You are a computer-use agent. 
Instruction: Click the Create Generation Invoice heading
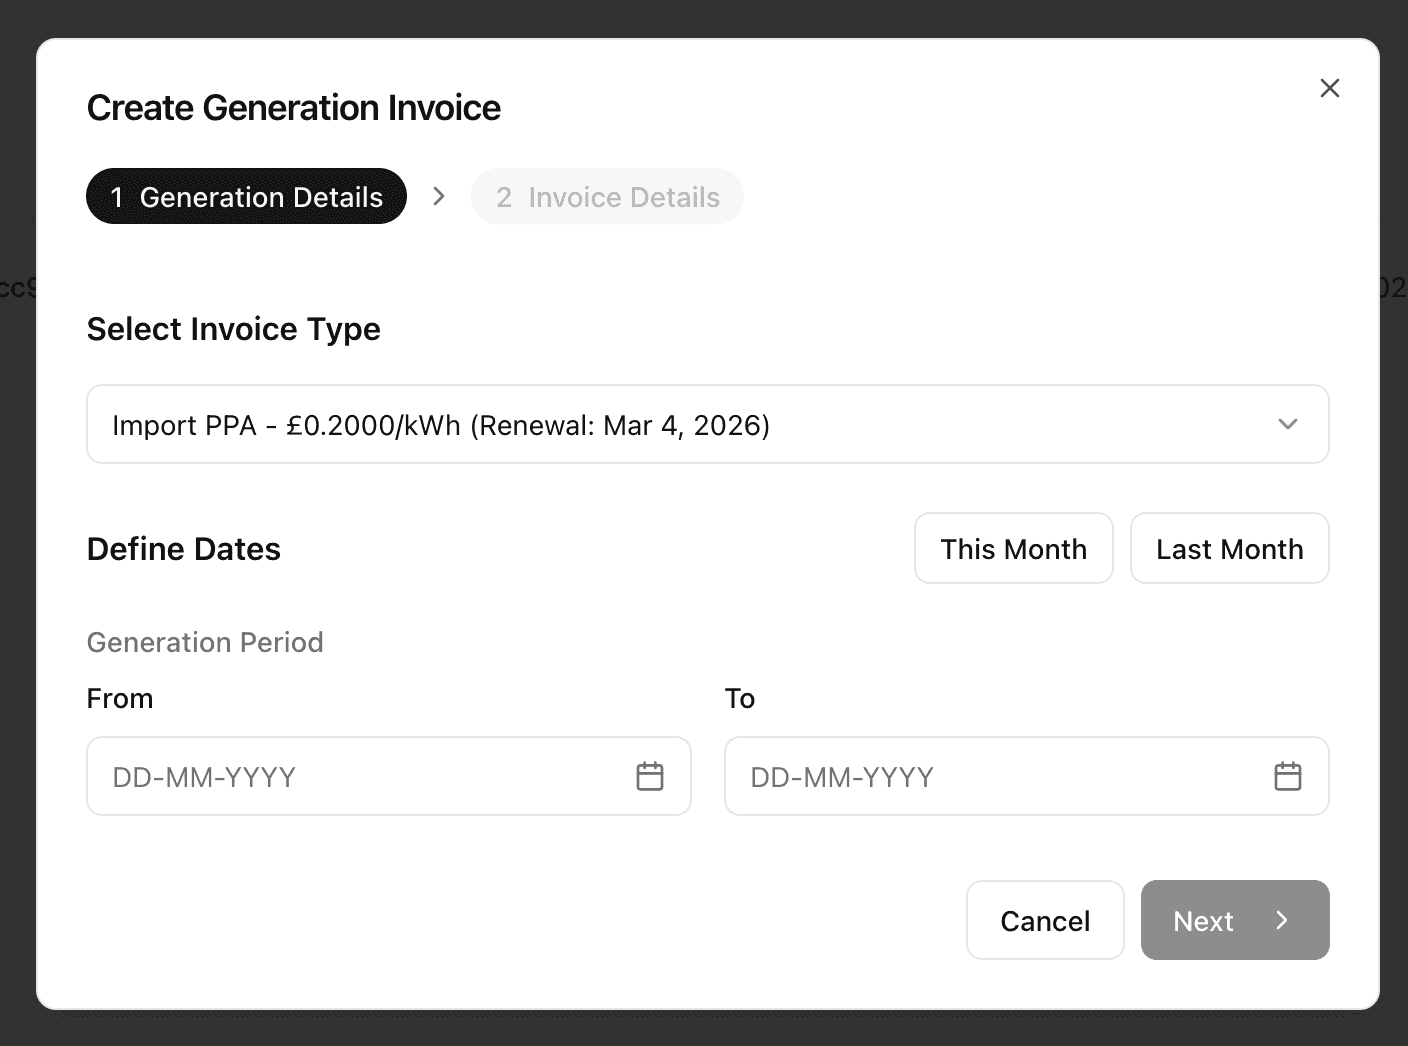click(x=294, y=108)
